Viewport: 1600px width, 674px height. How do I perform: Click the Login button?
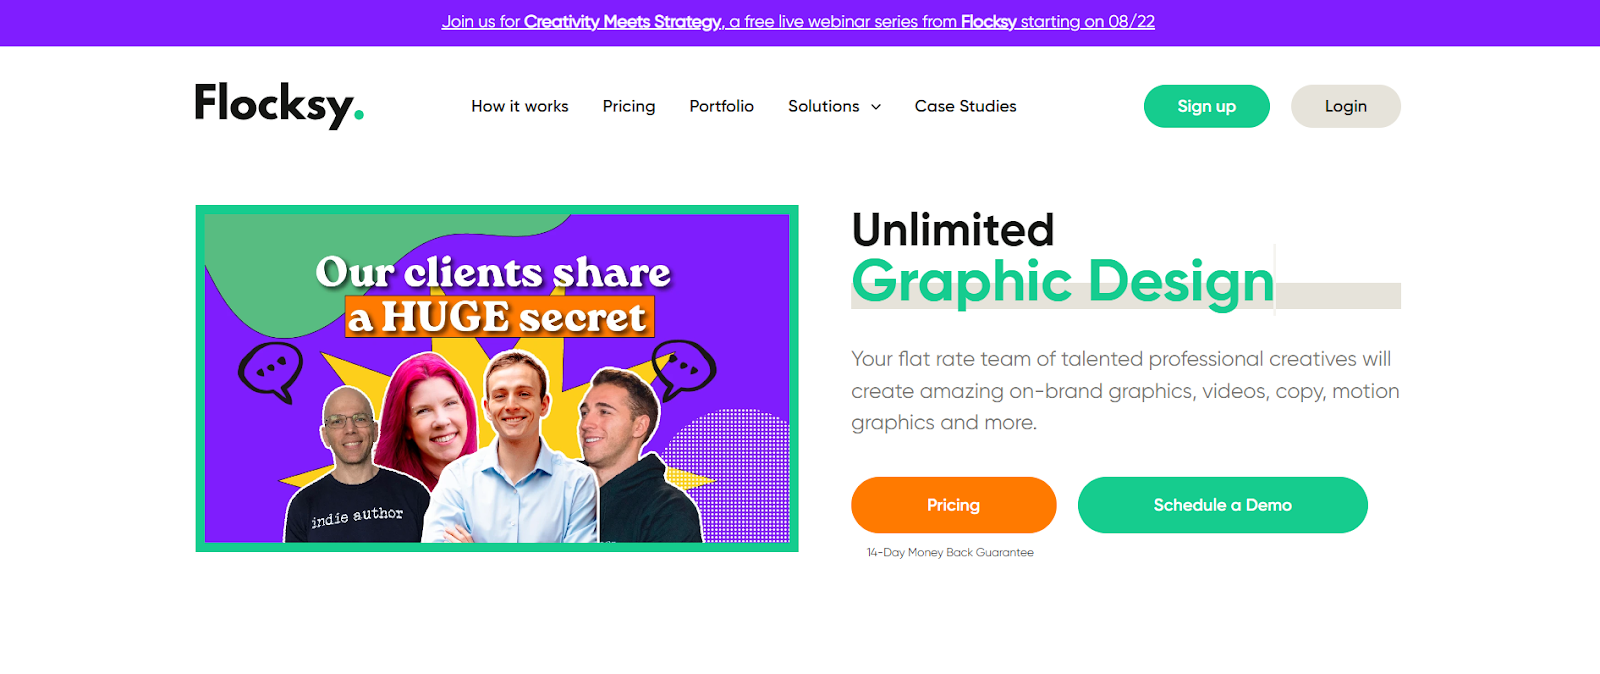point(1346,106)
